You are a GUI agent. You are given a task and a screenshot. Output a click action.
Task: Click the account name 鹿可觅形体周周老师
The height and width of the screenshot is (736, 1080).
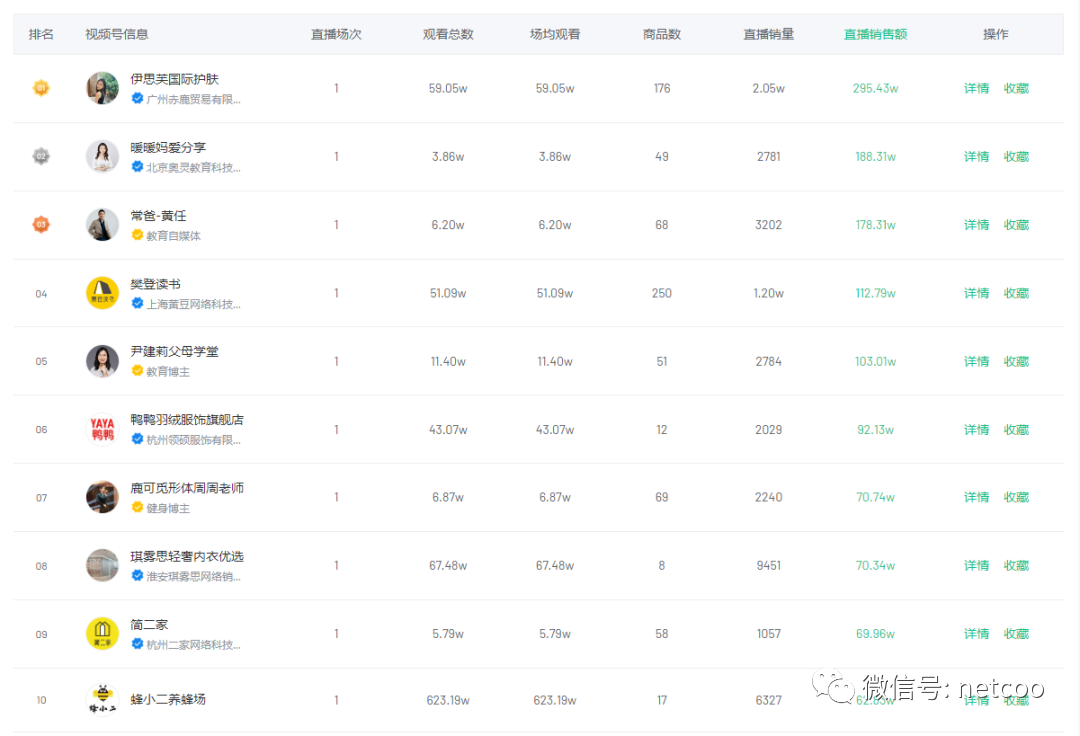187,487
